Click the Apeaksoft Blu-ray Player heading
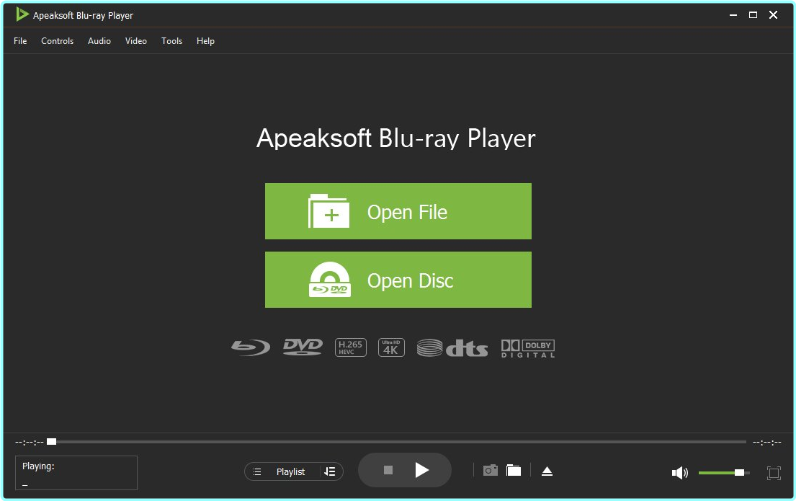Image resolution: width=796 pixels, height=501 pixels. (x=396, y=138)
